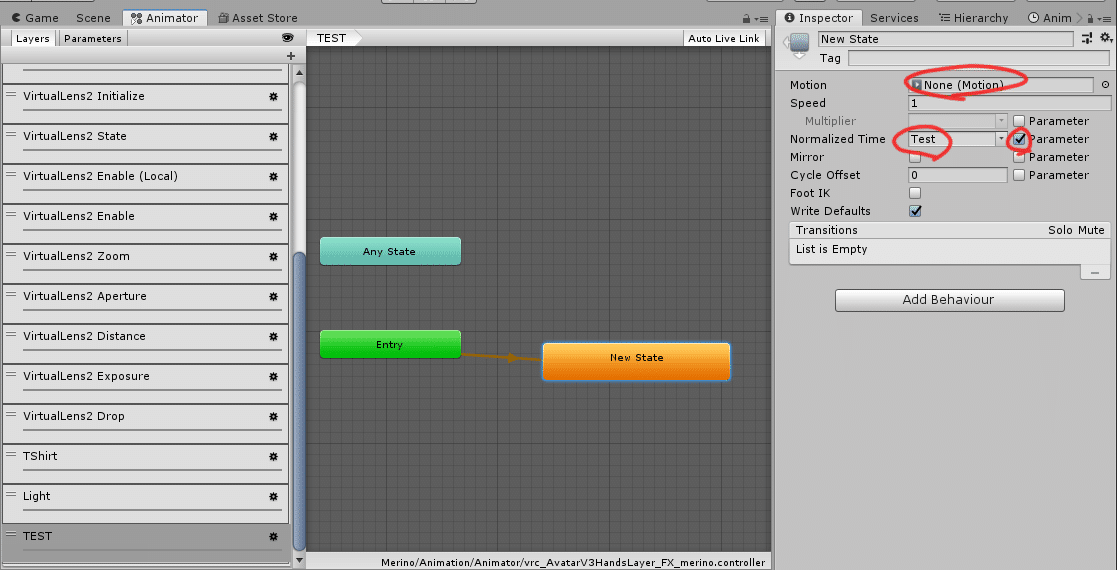Toggle the Mirror checkbox
1117x570 pixels.
(x=915, y=157)
